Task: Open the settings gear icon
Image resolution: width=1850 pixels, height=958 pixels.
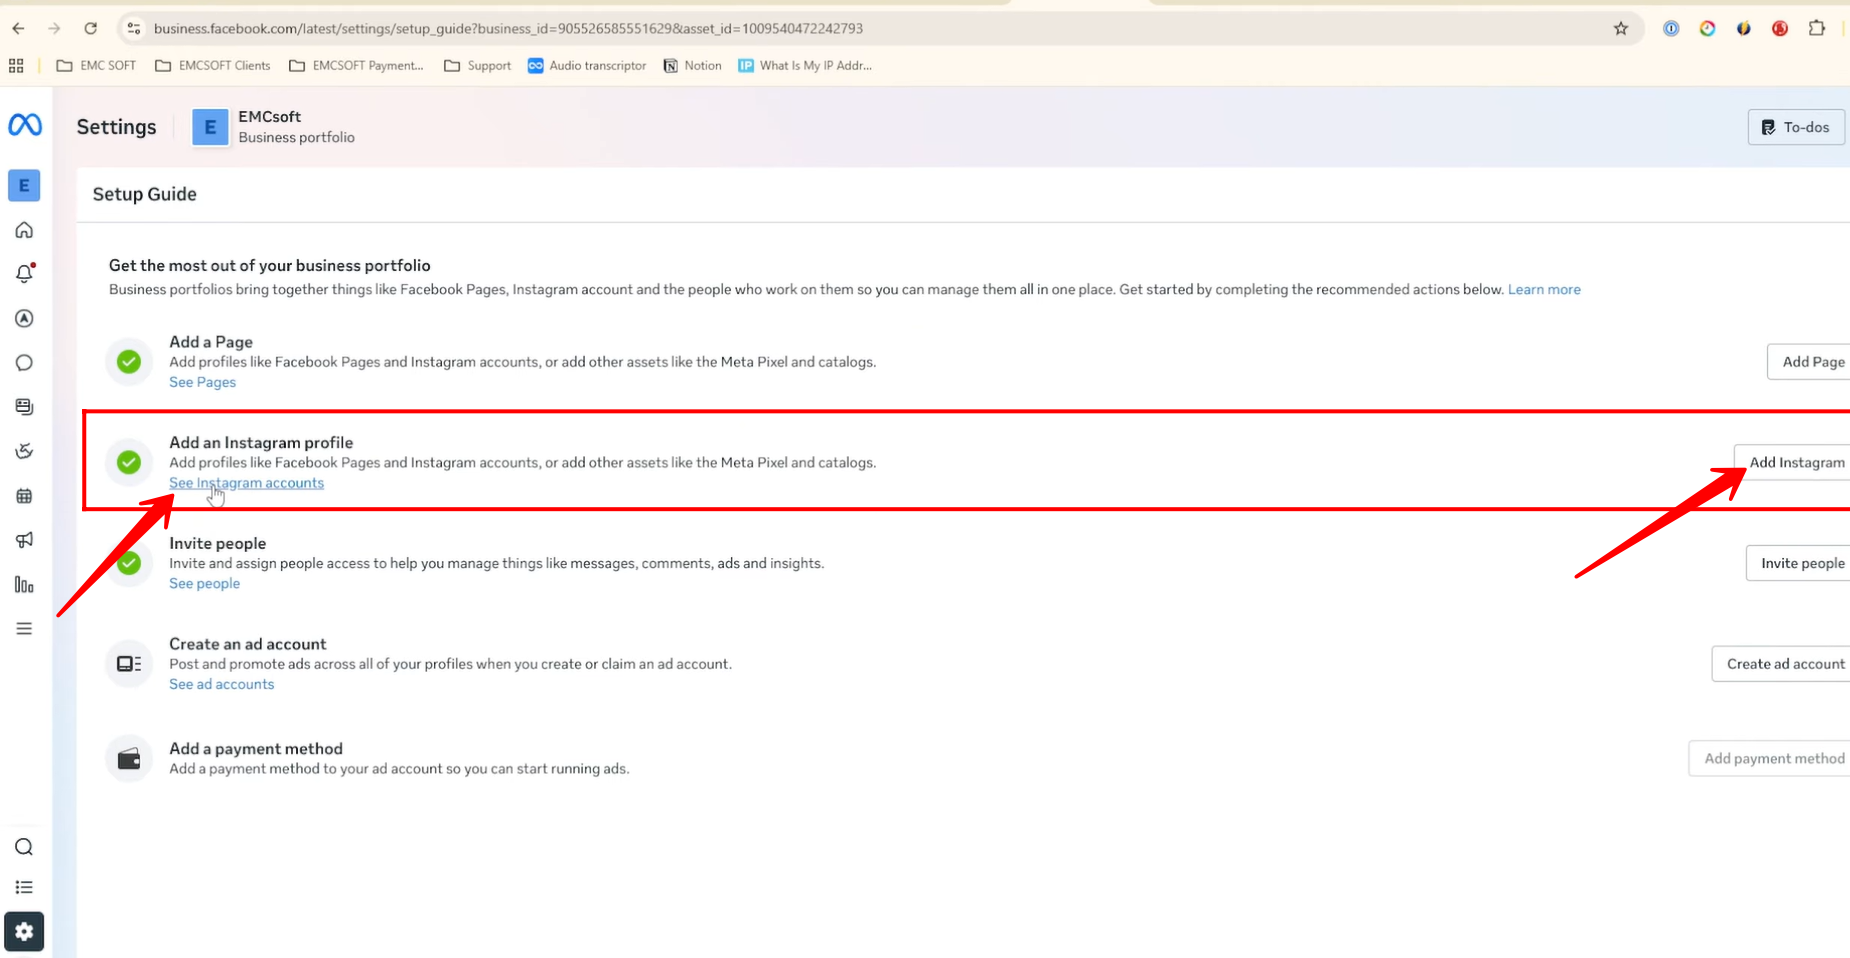Action: click(x=24, y=932)
